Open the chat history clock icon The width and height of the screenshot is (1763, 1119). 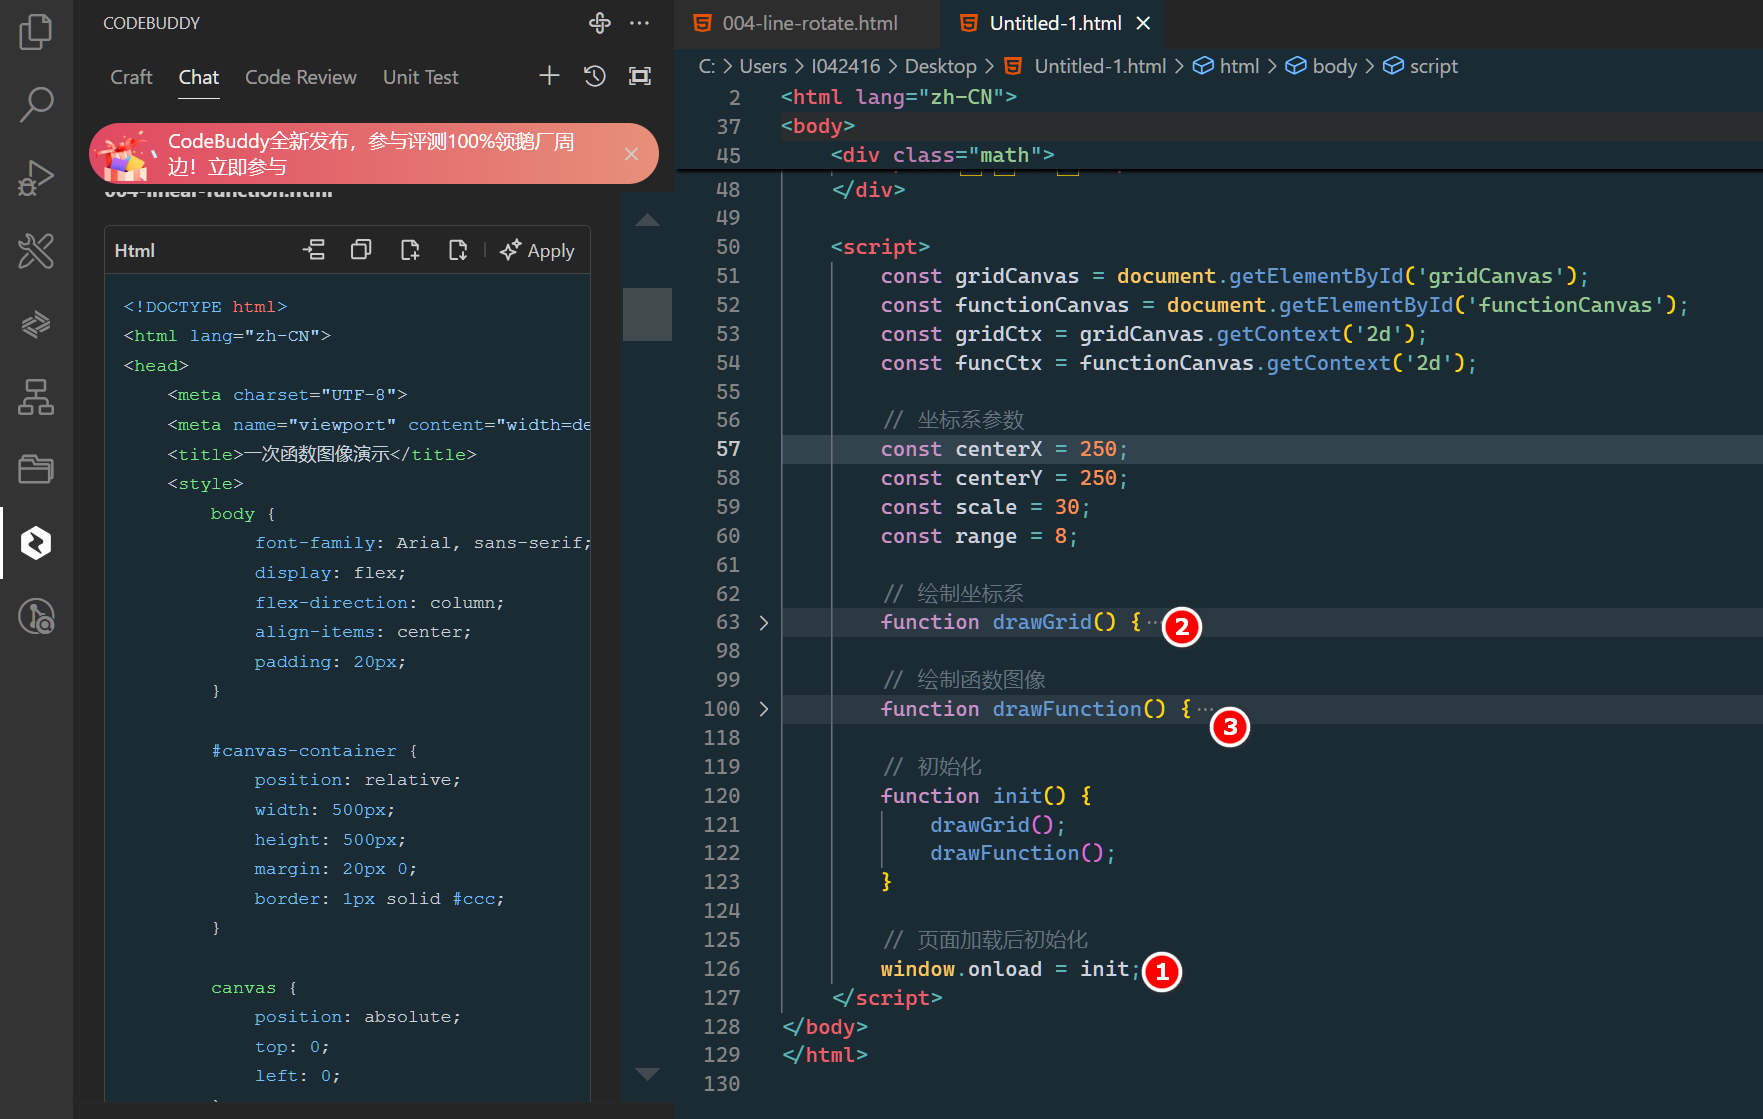(595, 76)
